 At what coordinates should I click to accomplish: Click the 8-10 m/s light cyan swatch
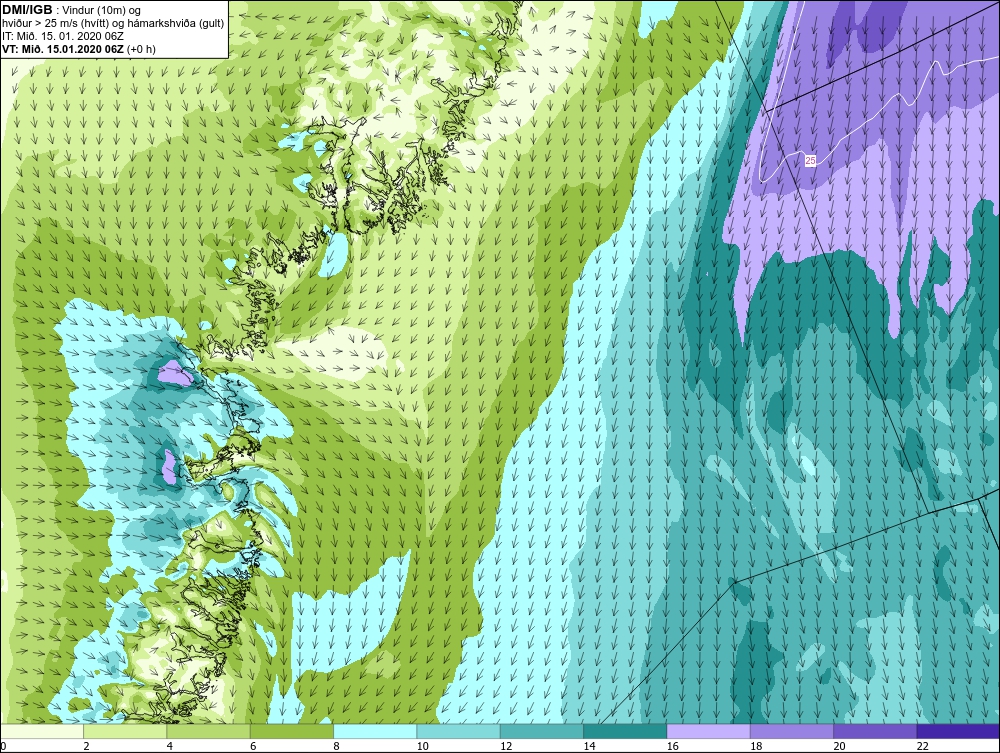tap(375, 731)
